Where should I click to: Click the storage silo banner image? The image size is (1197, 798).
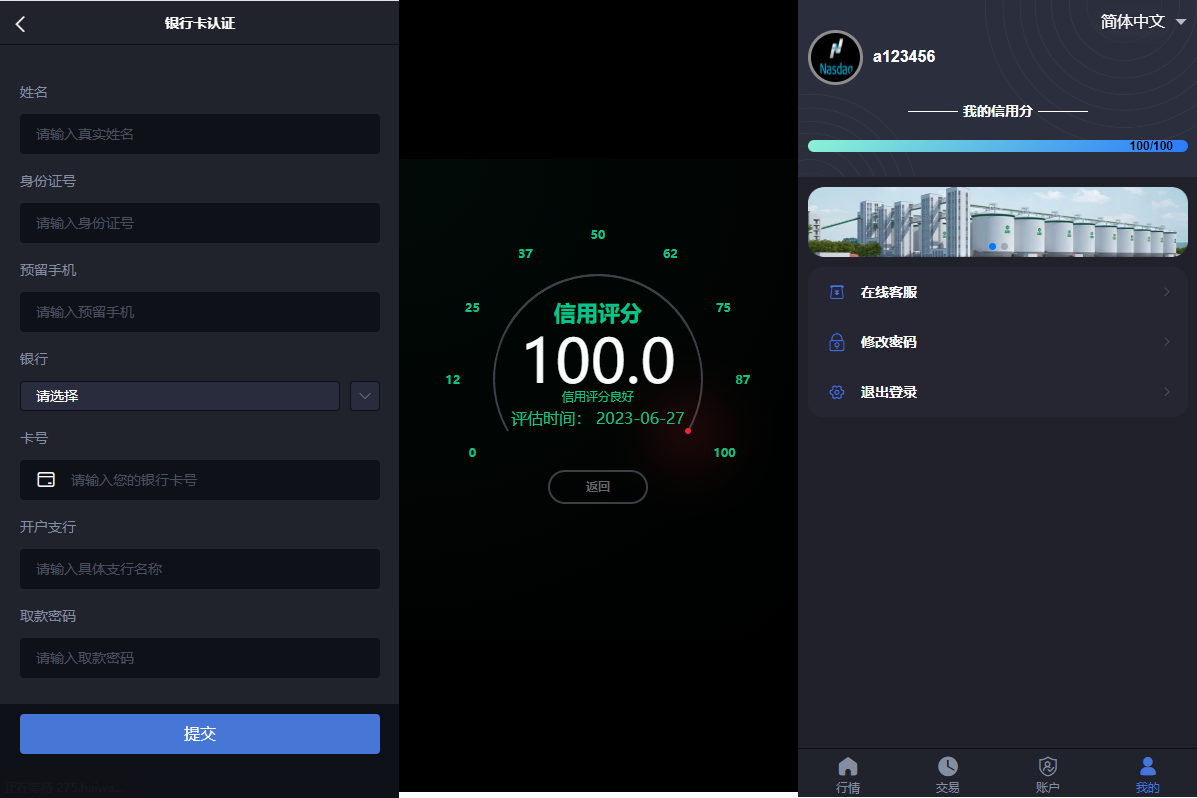coord(997,221)
